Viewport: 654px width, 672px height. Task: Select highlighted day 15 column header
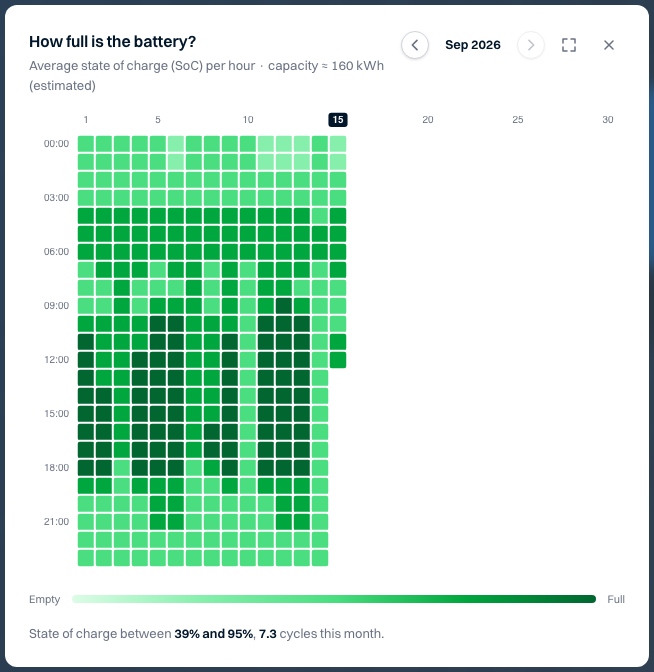tap(338, 120)
